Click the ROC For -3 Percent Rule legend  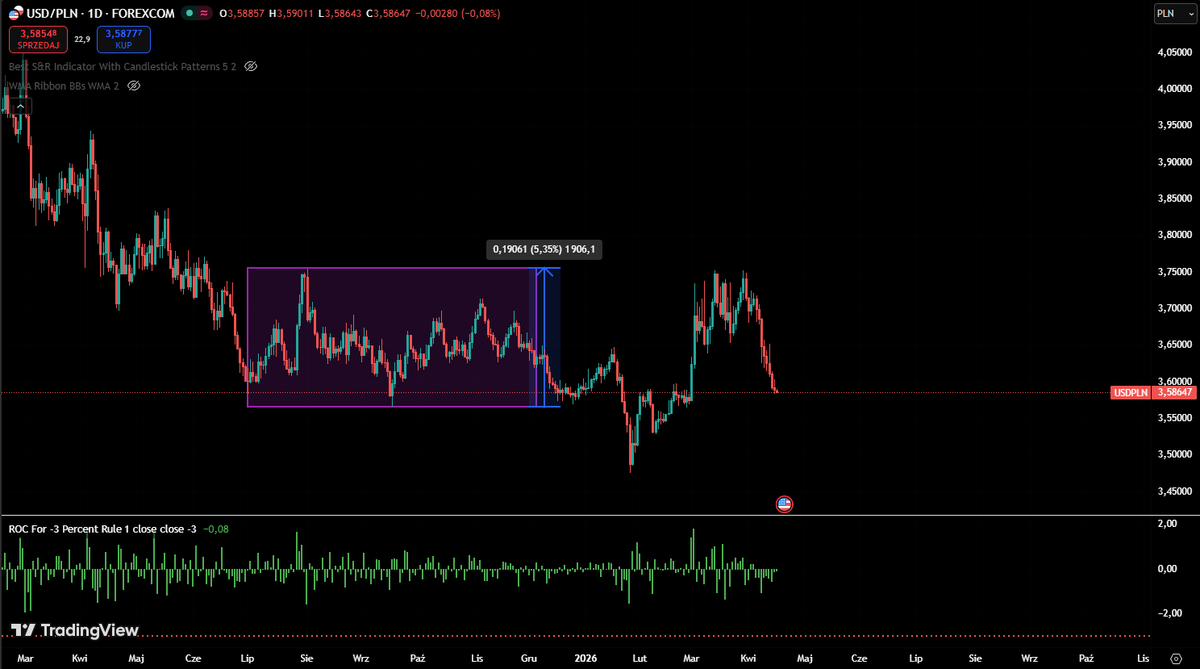[103, 529]
